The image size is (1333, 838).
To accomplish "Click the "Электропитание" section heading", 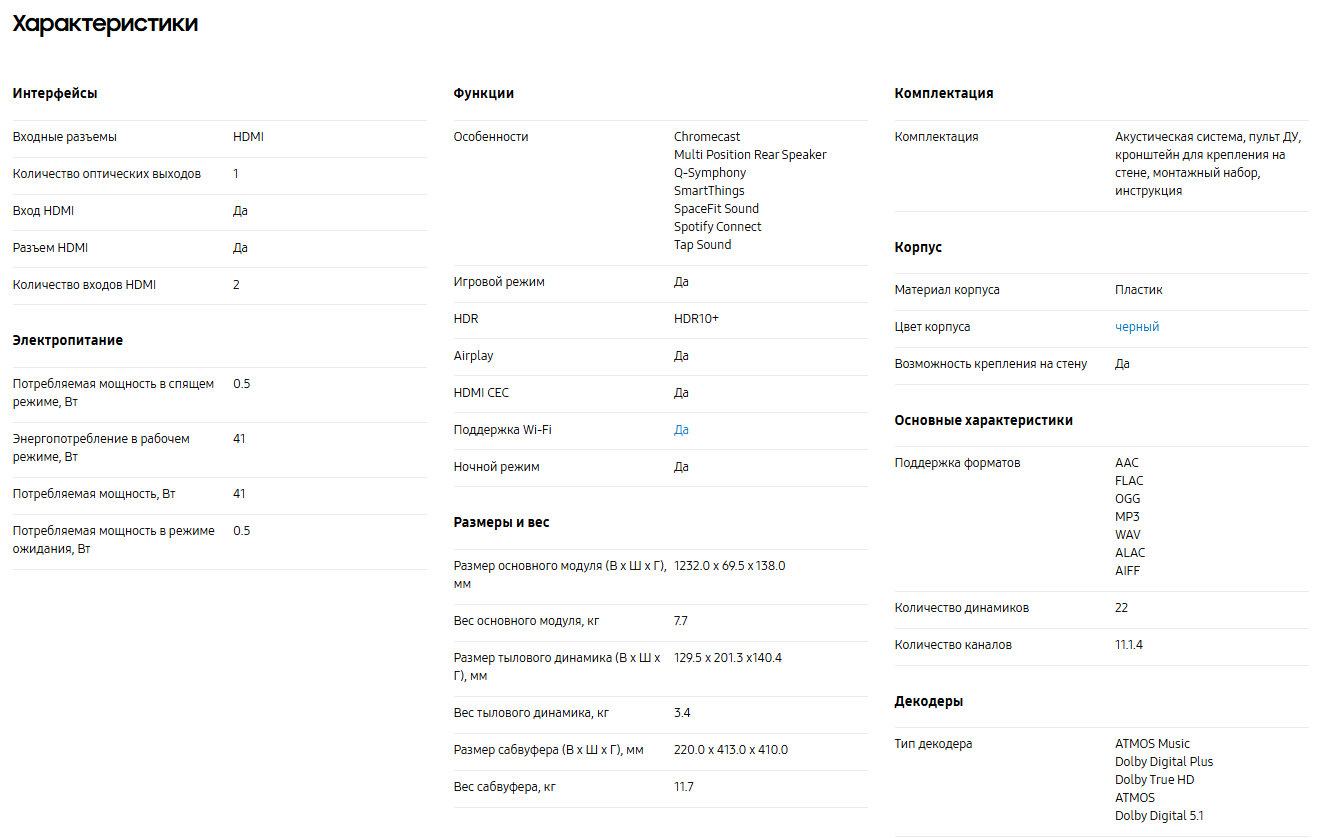I will pos(68,340).
